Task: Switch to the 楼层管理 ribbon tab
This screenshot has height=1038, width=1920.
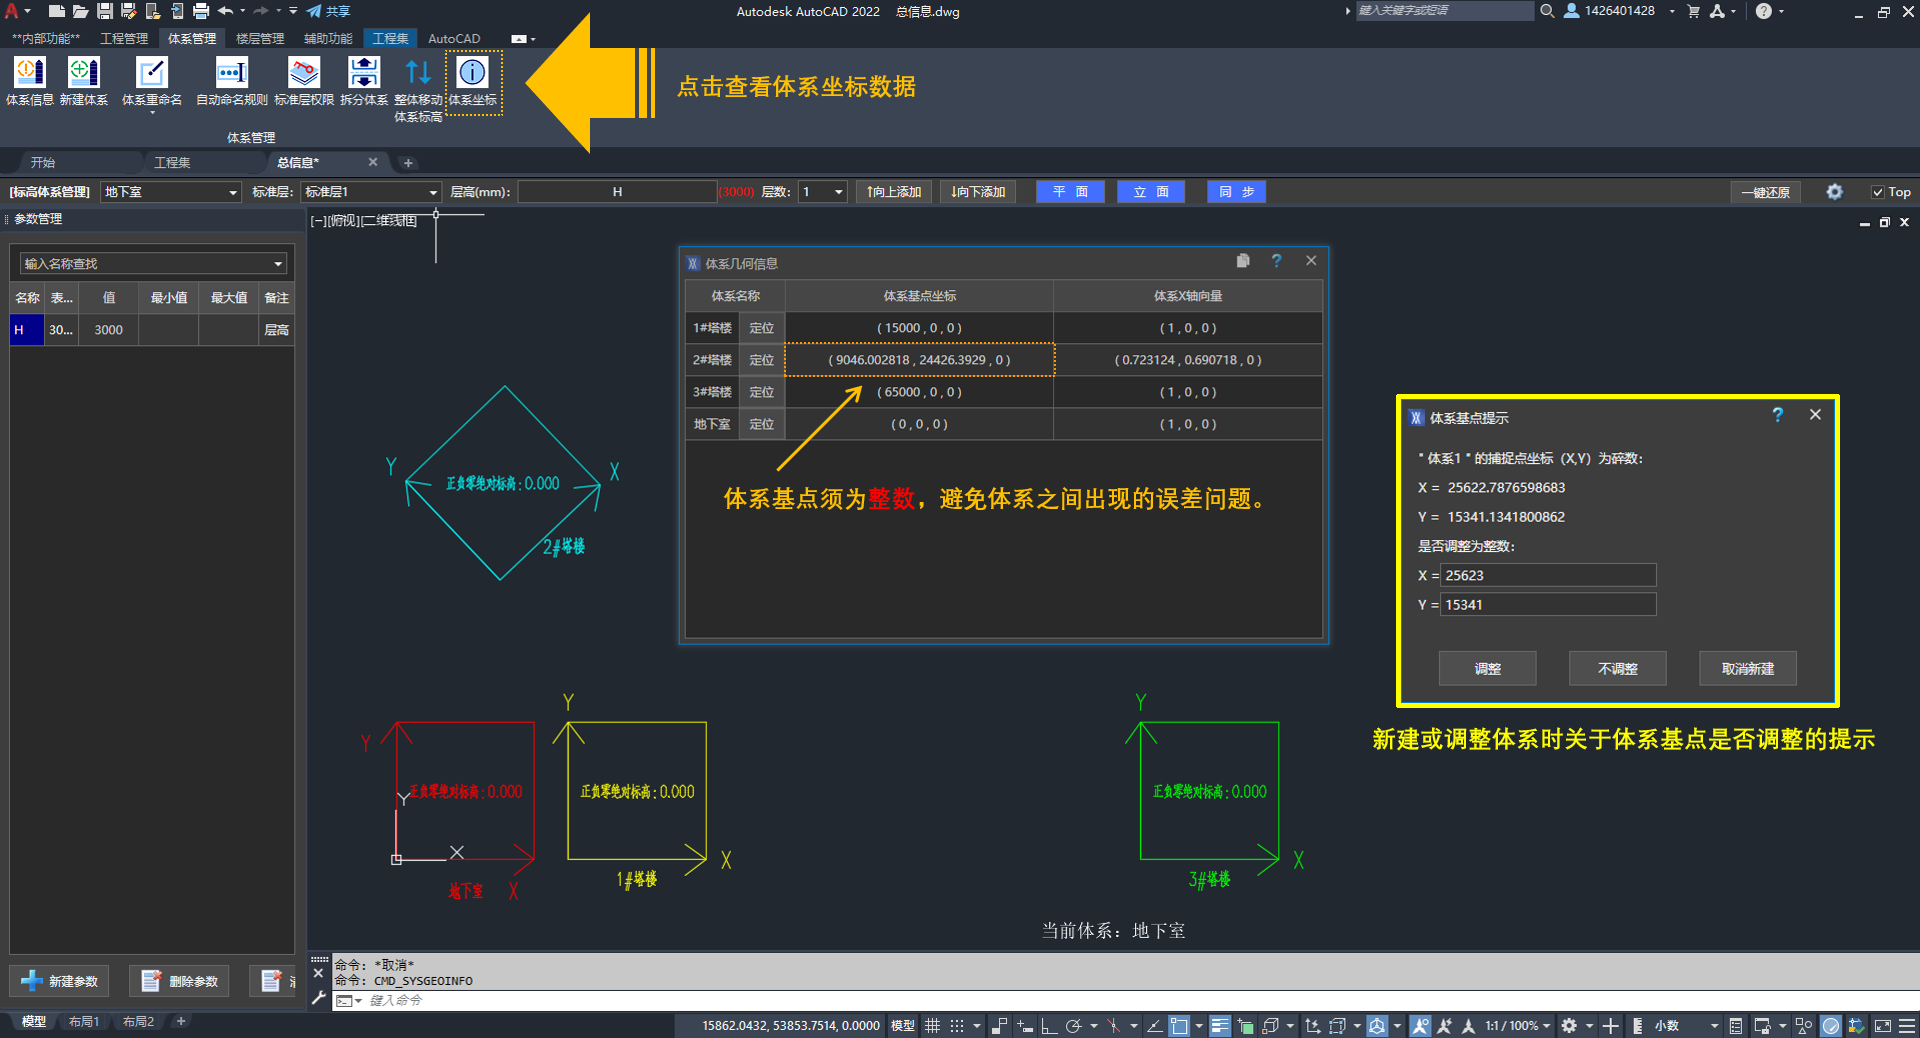Action: pos(259,39)
